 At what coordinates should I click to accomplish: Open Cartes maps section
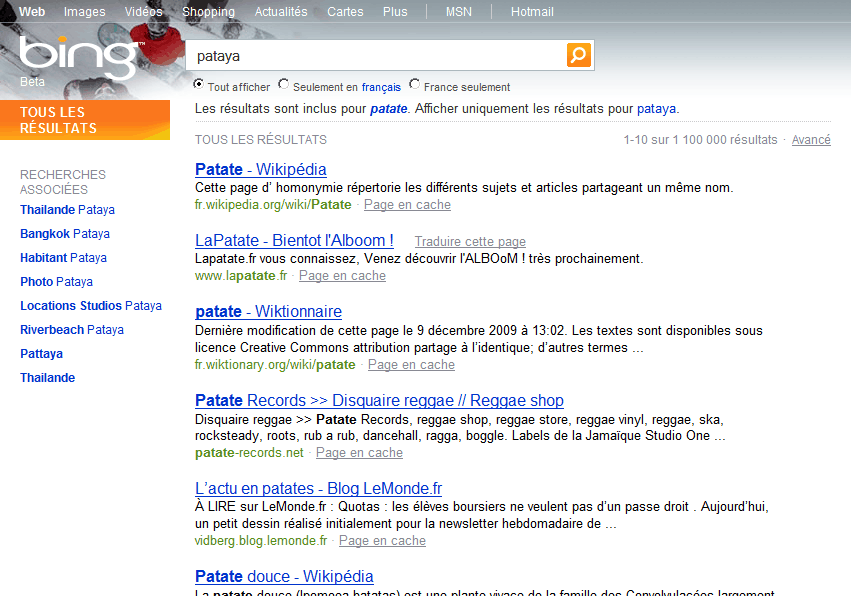pos(345,11)
